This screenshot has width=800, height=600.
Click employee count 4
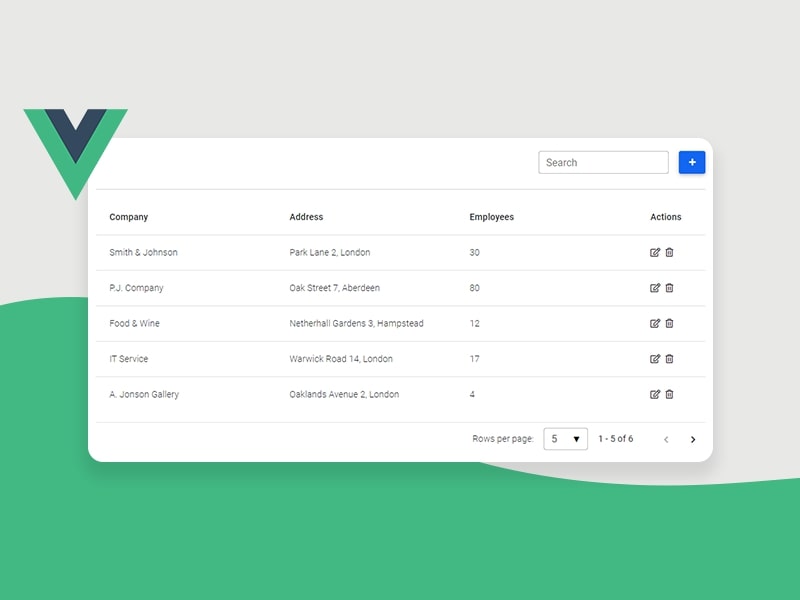[x=472, y=394]
